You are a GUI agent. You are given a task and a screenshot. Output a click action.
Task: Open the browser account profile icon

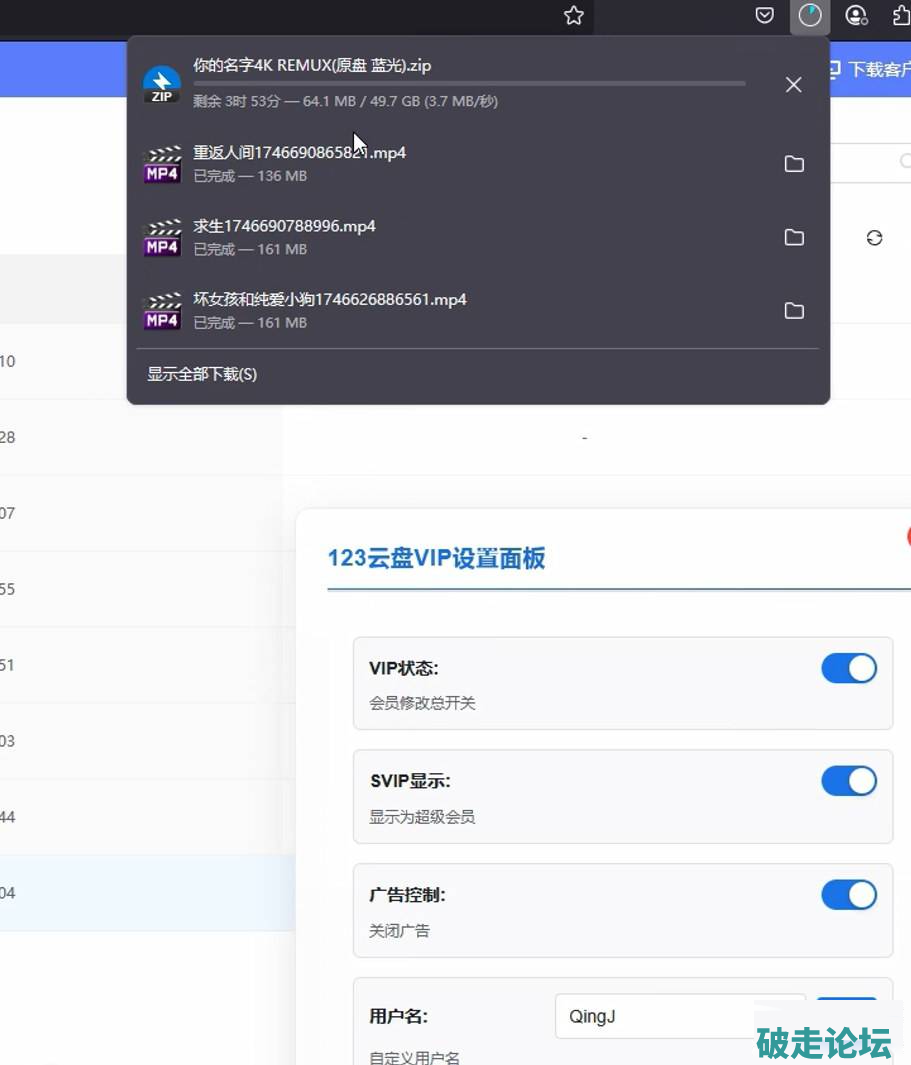click(856, 16)
